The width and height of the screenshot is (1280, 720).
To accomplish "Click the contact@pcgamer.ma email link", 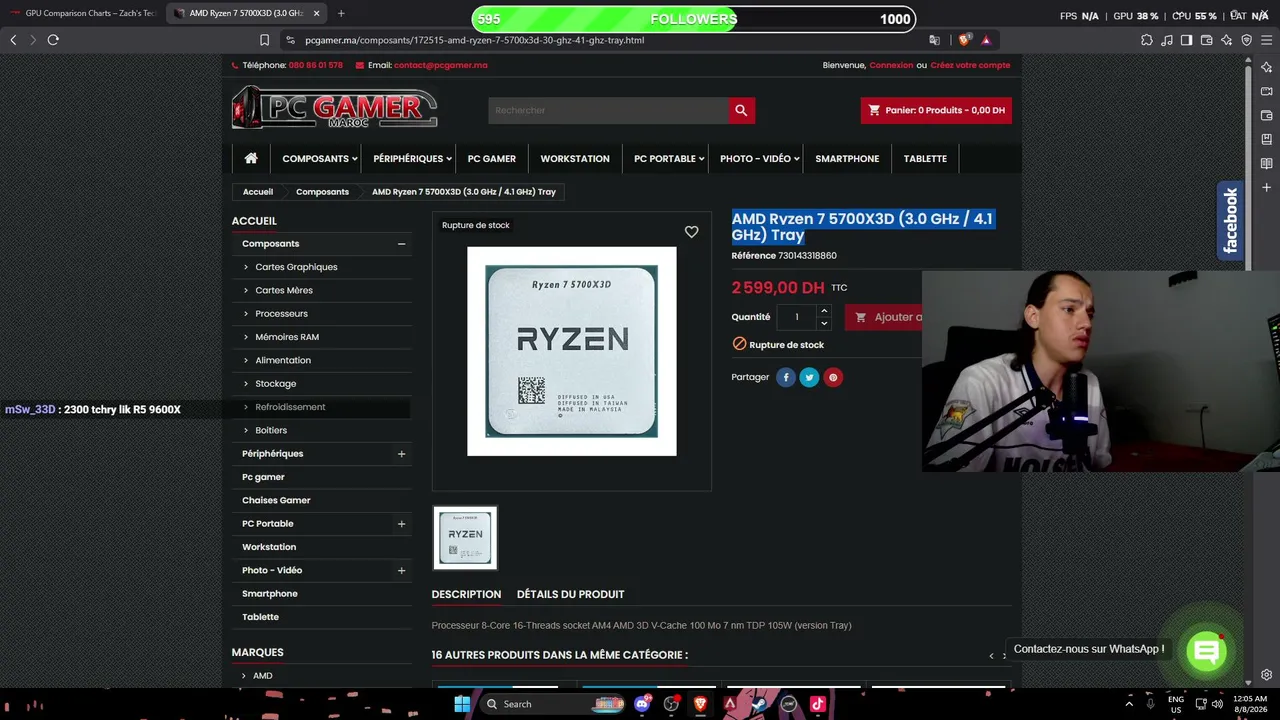I will 441,65.
